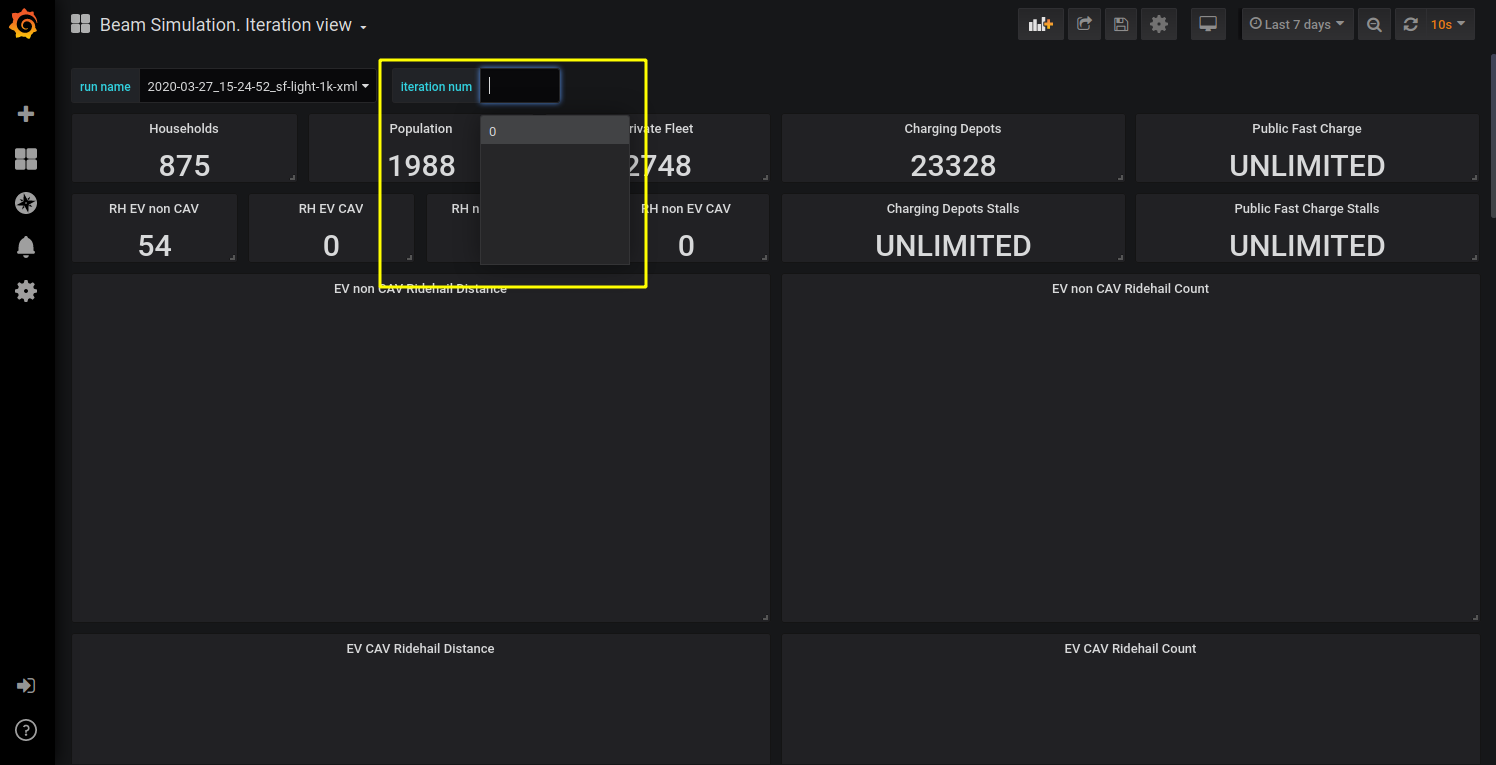Open the Last 7 days time picker

pyautogui.click(x=1297, y=24)
